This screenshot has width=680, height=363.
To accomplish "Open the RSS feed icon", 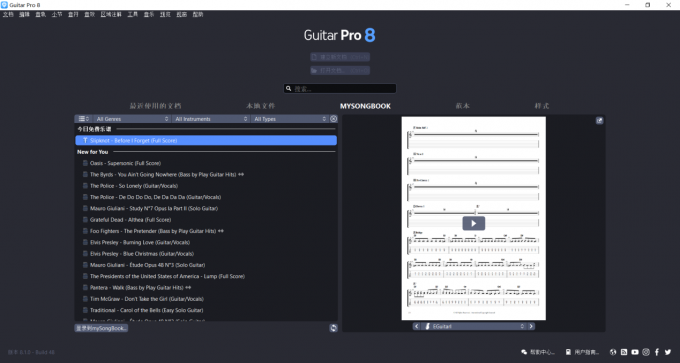I will pos(624,352).
